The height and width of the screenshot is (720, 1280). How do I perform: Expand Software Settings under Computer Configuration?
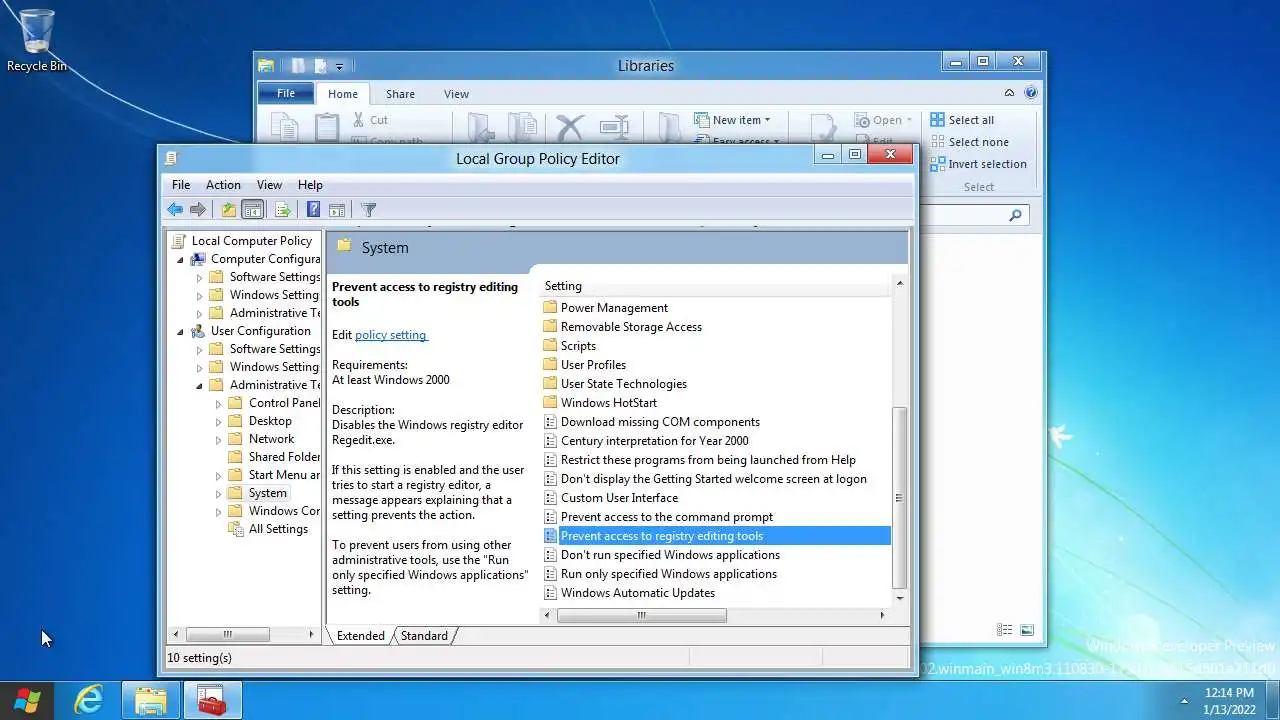pos(199,277)
